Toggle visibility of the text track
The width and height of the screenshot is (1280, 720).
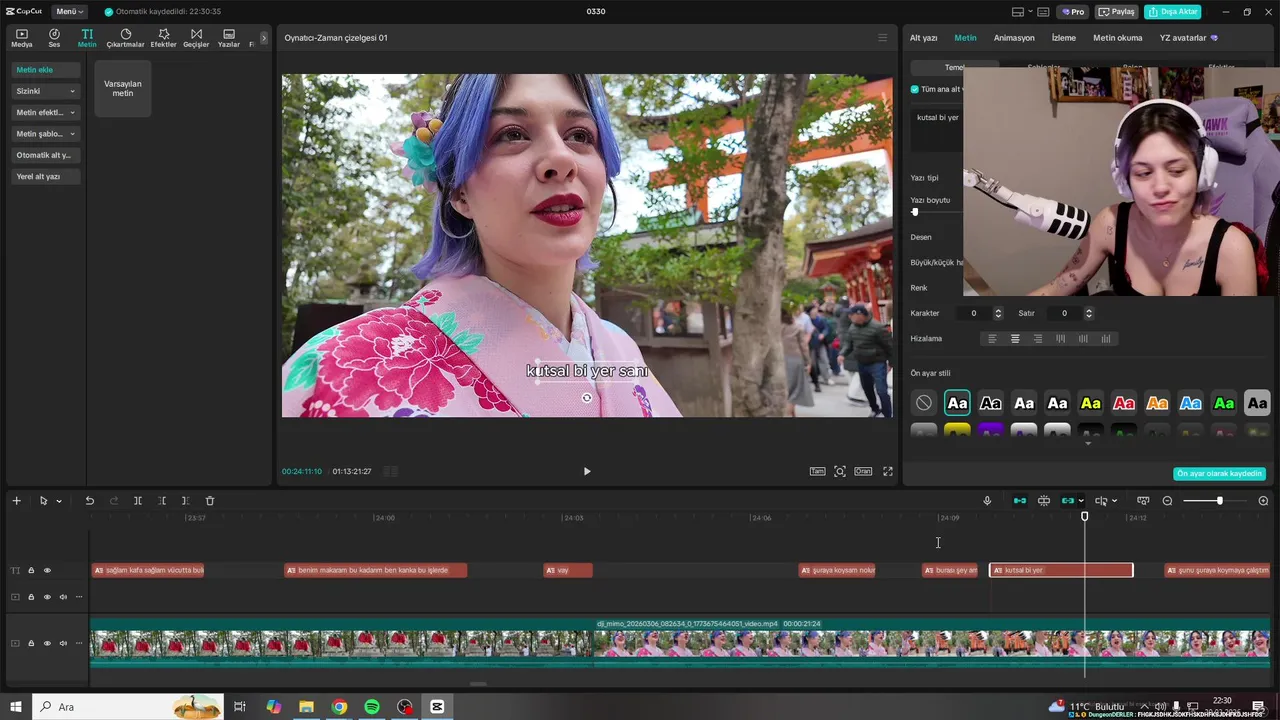47,570
